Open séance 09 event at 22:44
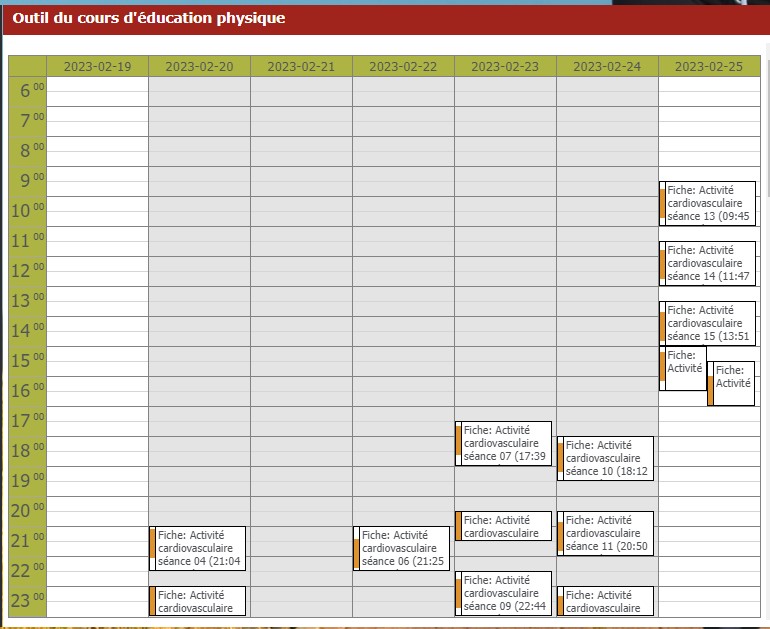The image size is (770, 629). [505, 593]
